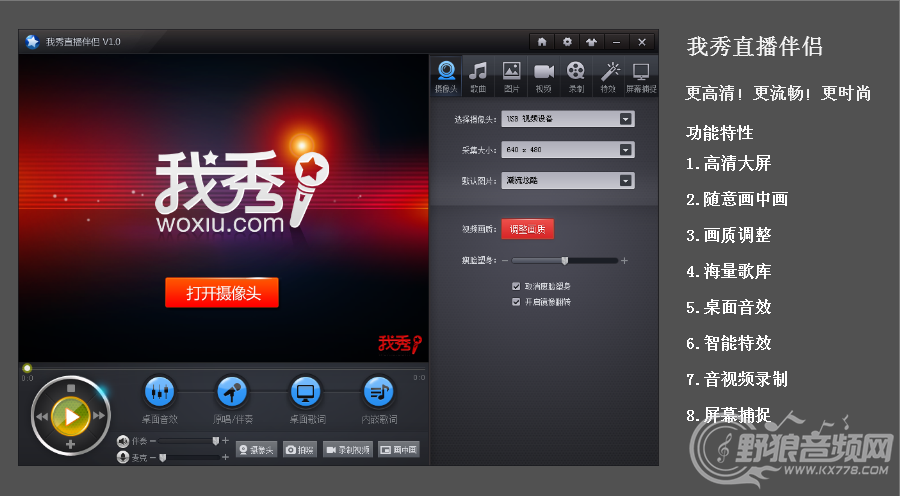Viewport: 901px width, 496px height.
Task: Click plus to raise 伴奏 volume
Action: (x=225, y=441)
